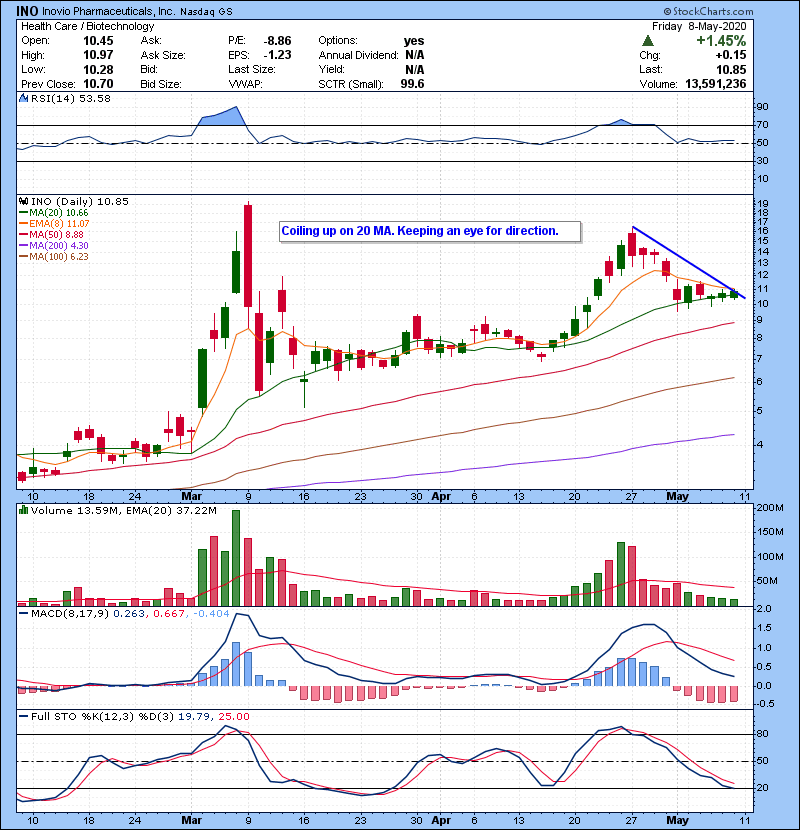Screen dimensions: 800x830
Task: Click the Last Size label
Action: (251, 69)
